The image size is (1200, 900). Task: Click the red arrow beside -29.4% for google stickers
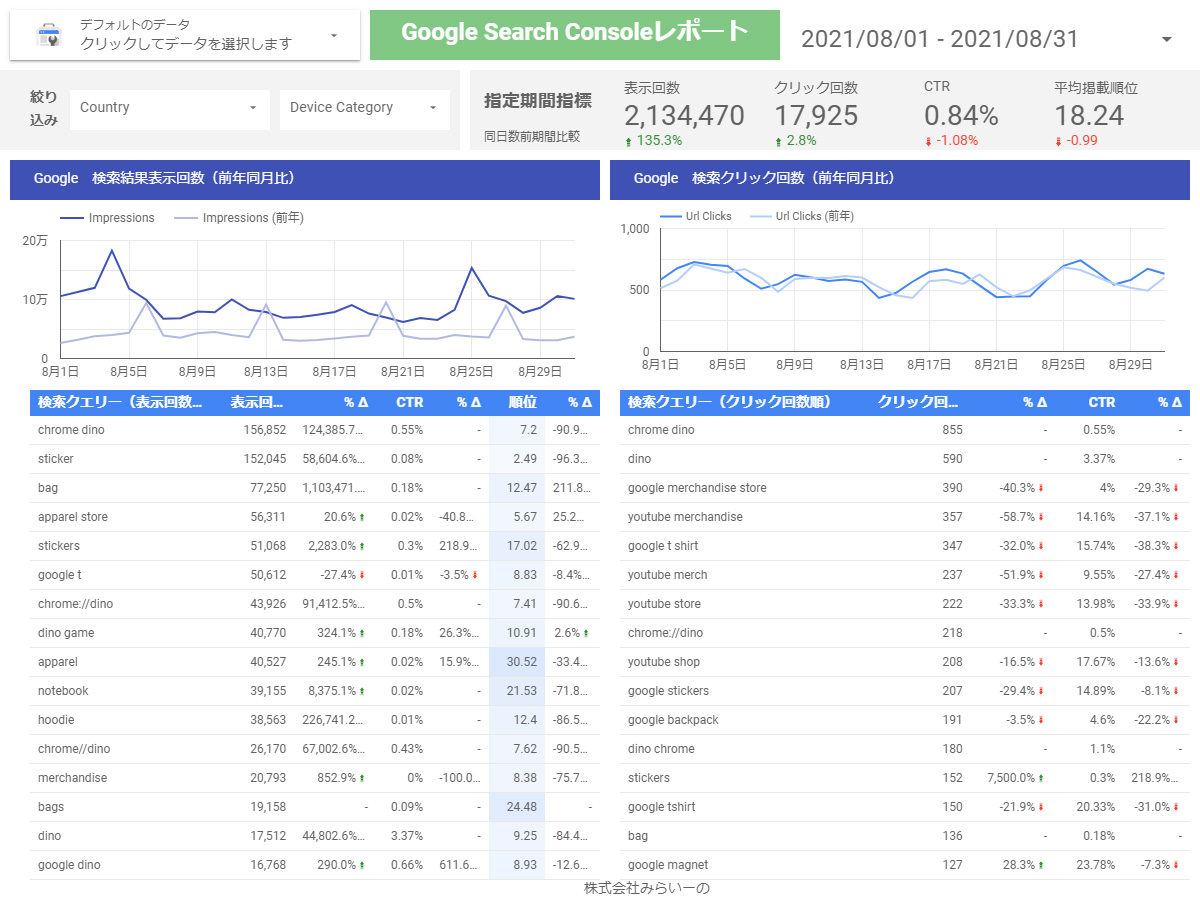pyautogui.click(x=1041, y=691)
